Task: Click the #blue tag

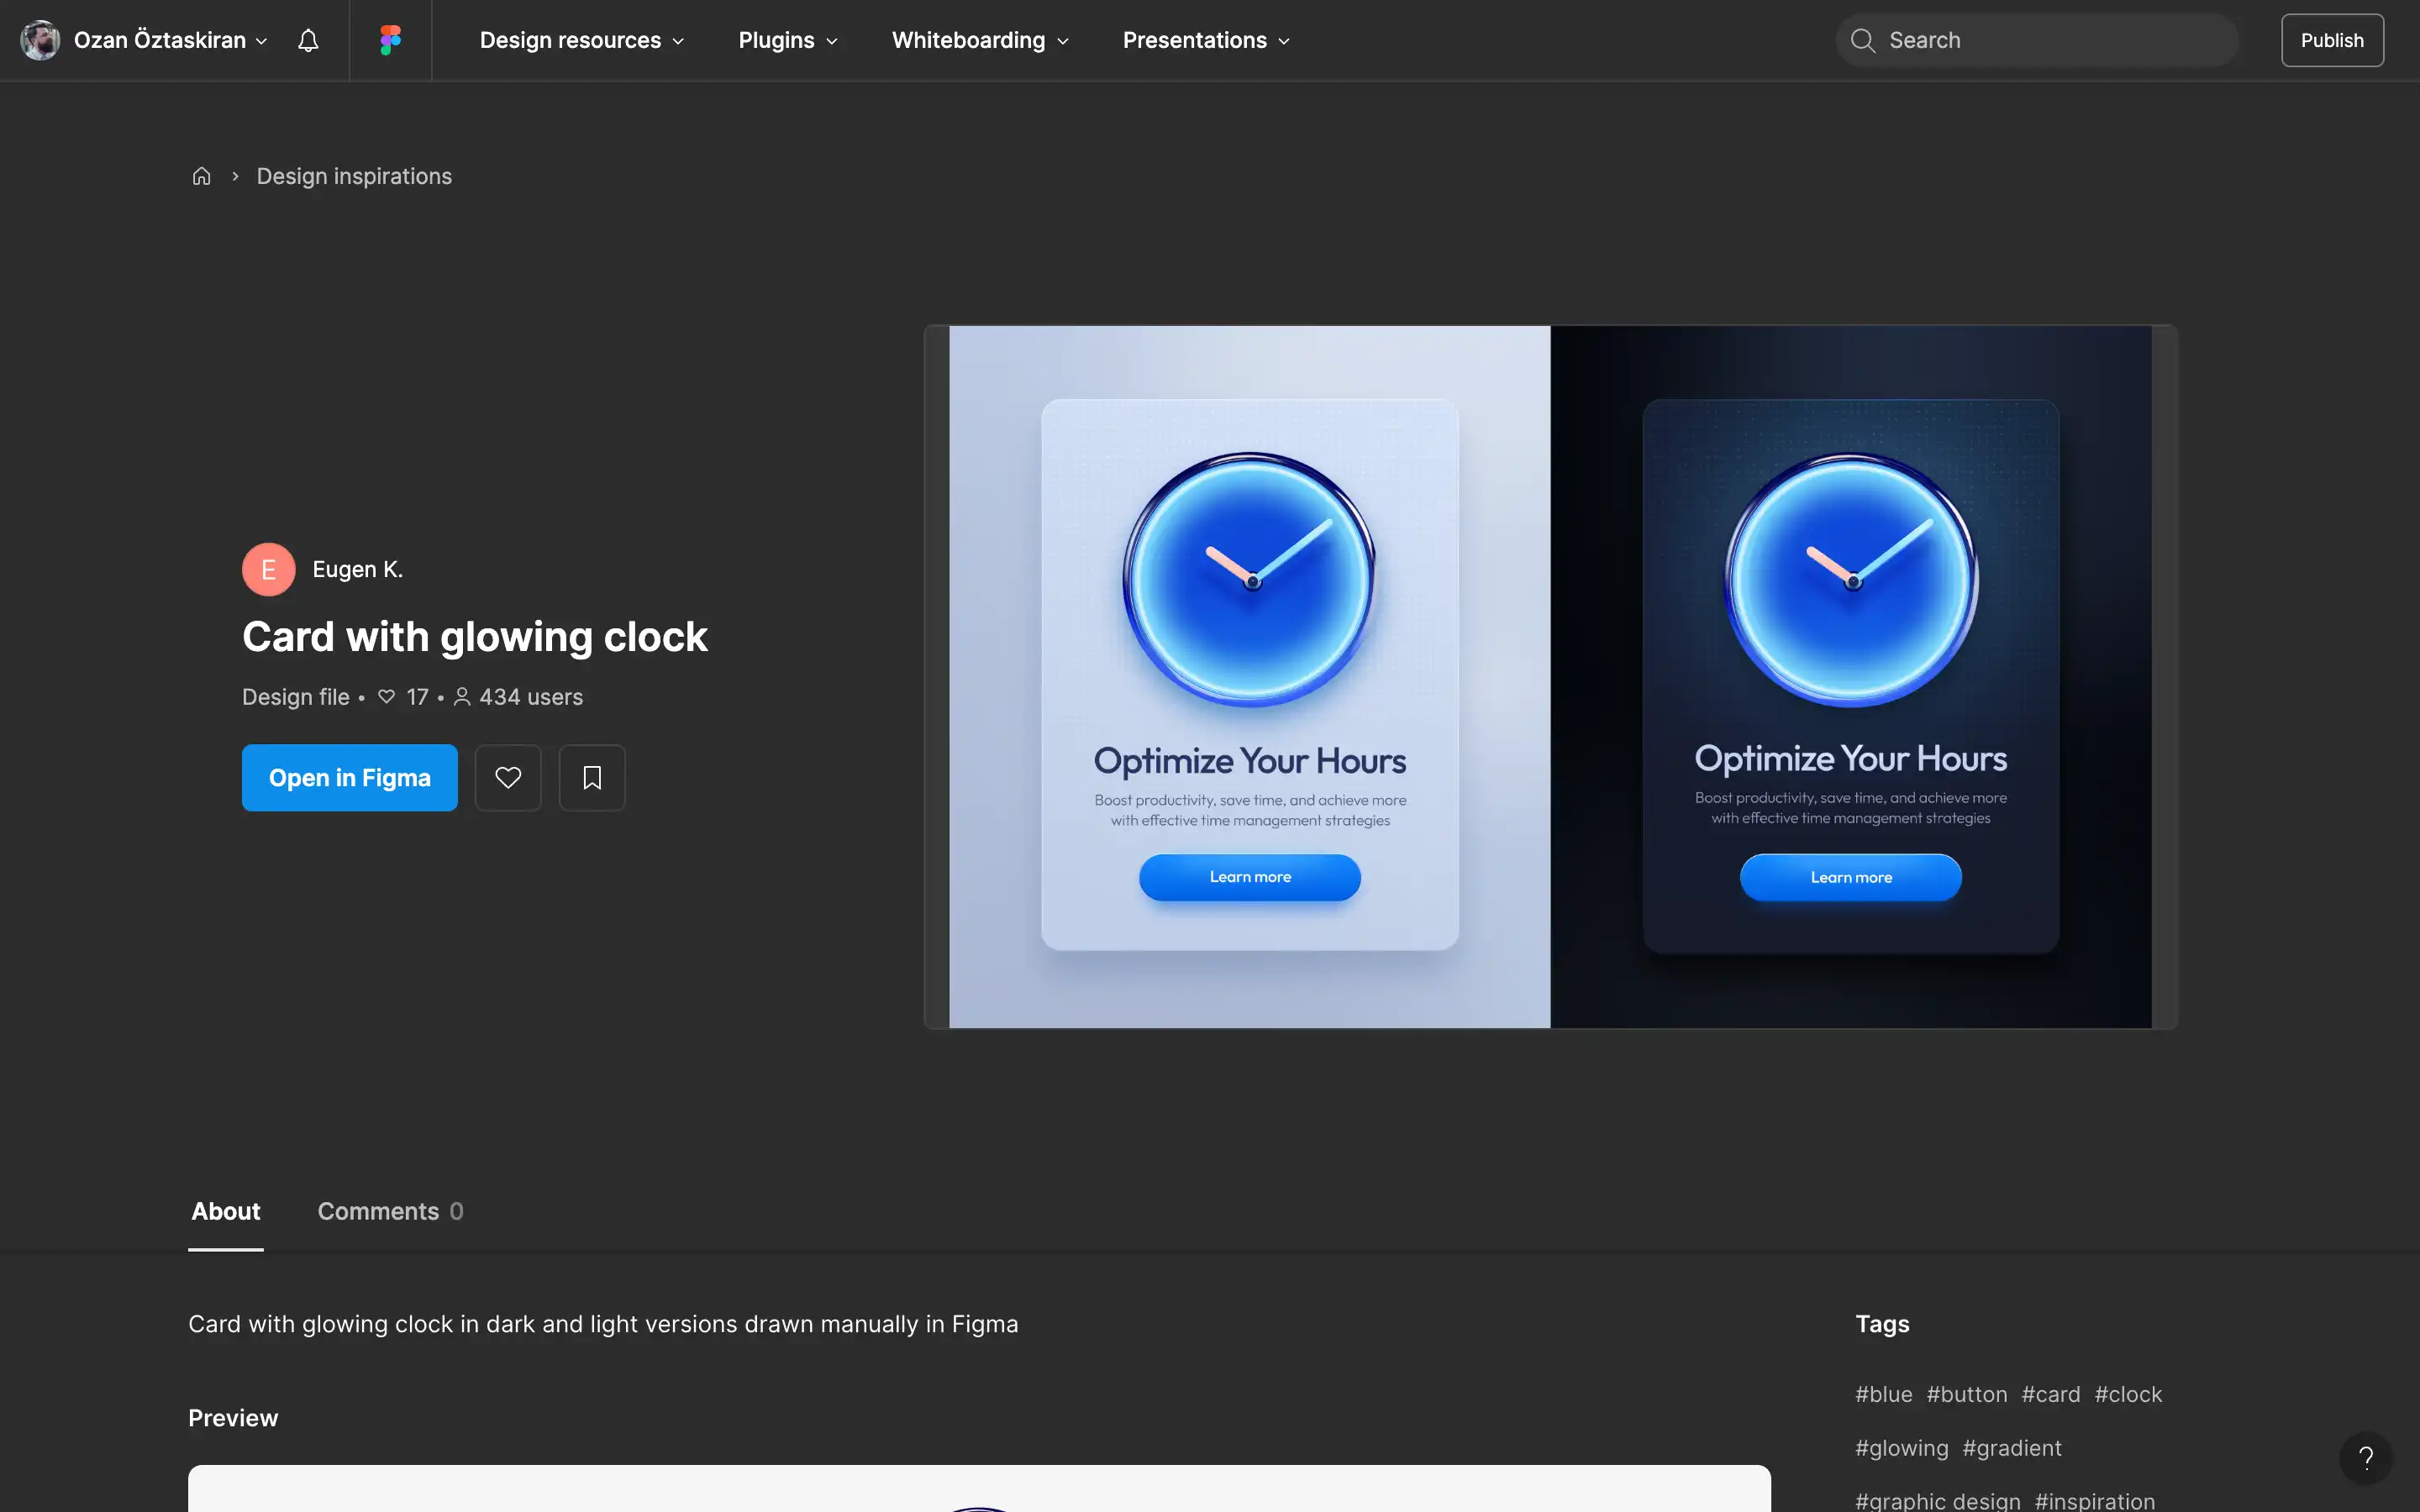Action: pyautogui.click(x=1883, y=1394)
